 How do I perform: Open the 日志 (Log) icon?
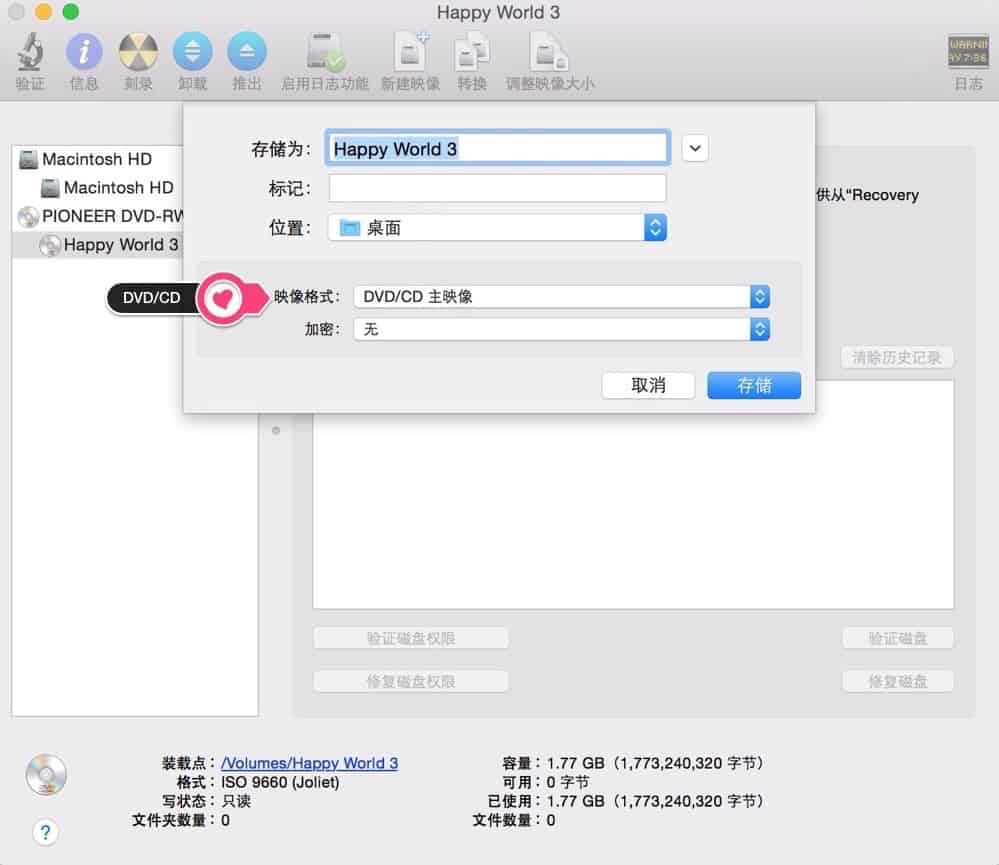pos(967,52)
